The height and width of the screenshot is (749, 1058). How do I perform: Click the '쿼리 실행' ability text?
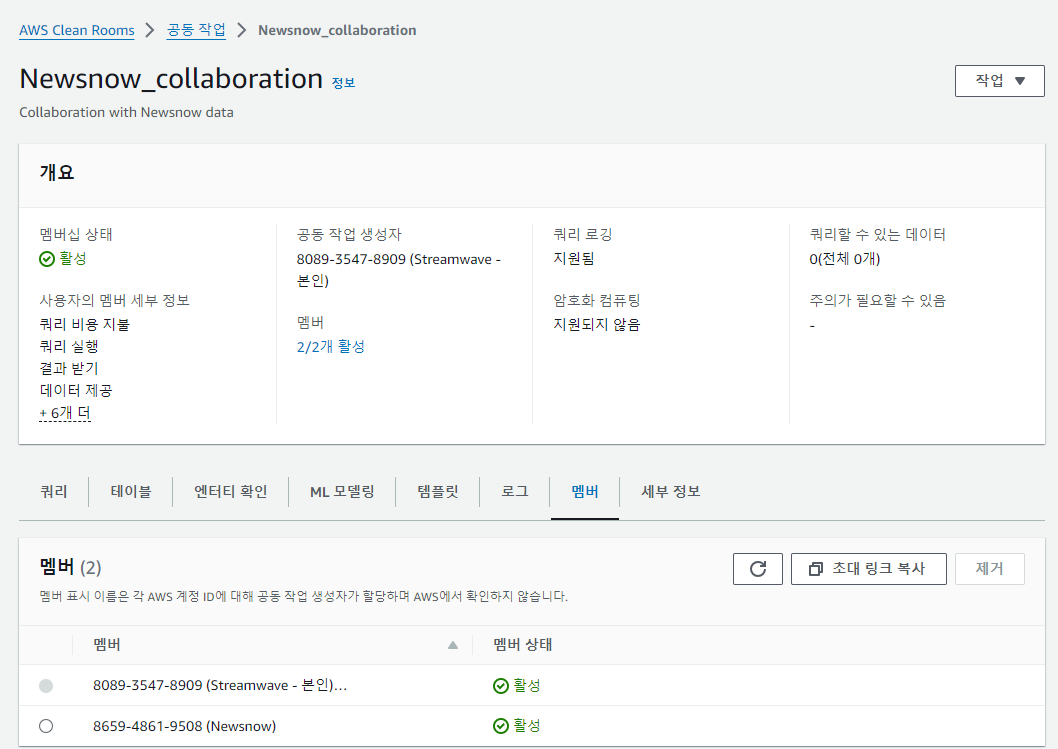pos(69,347)
